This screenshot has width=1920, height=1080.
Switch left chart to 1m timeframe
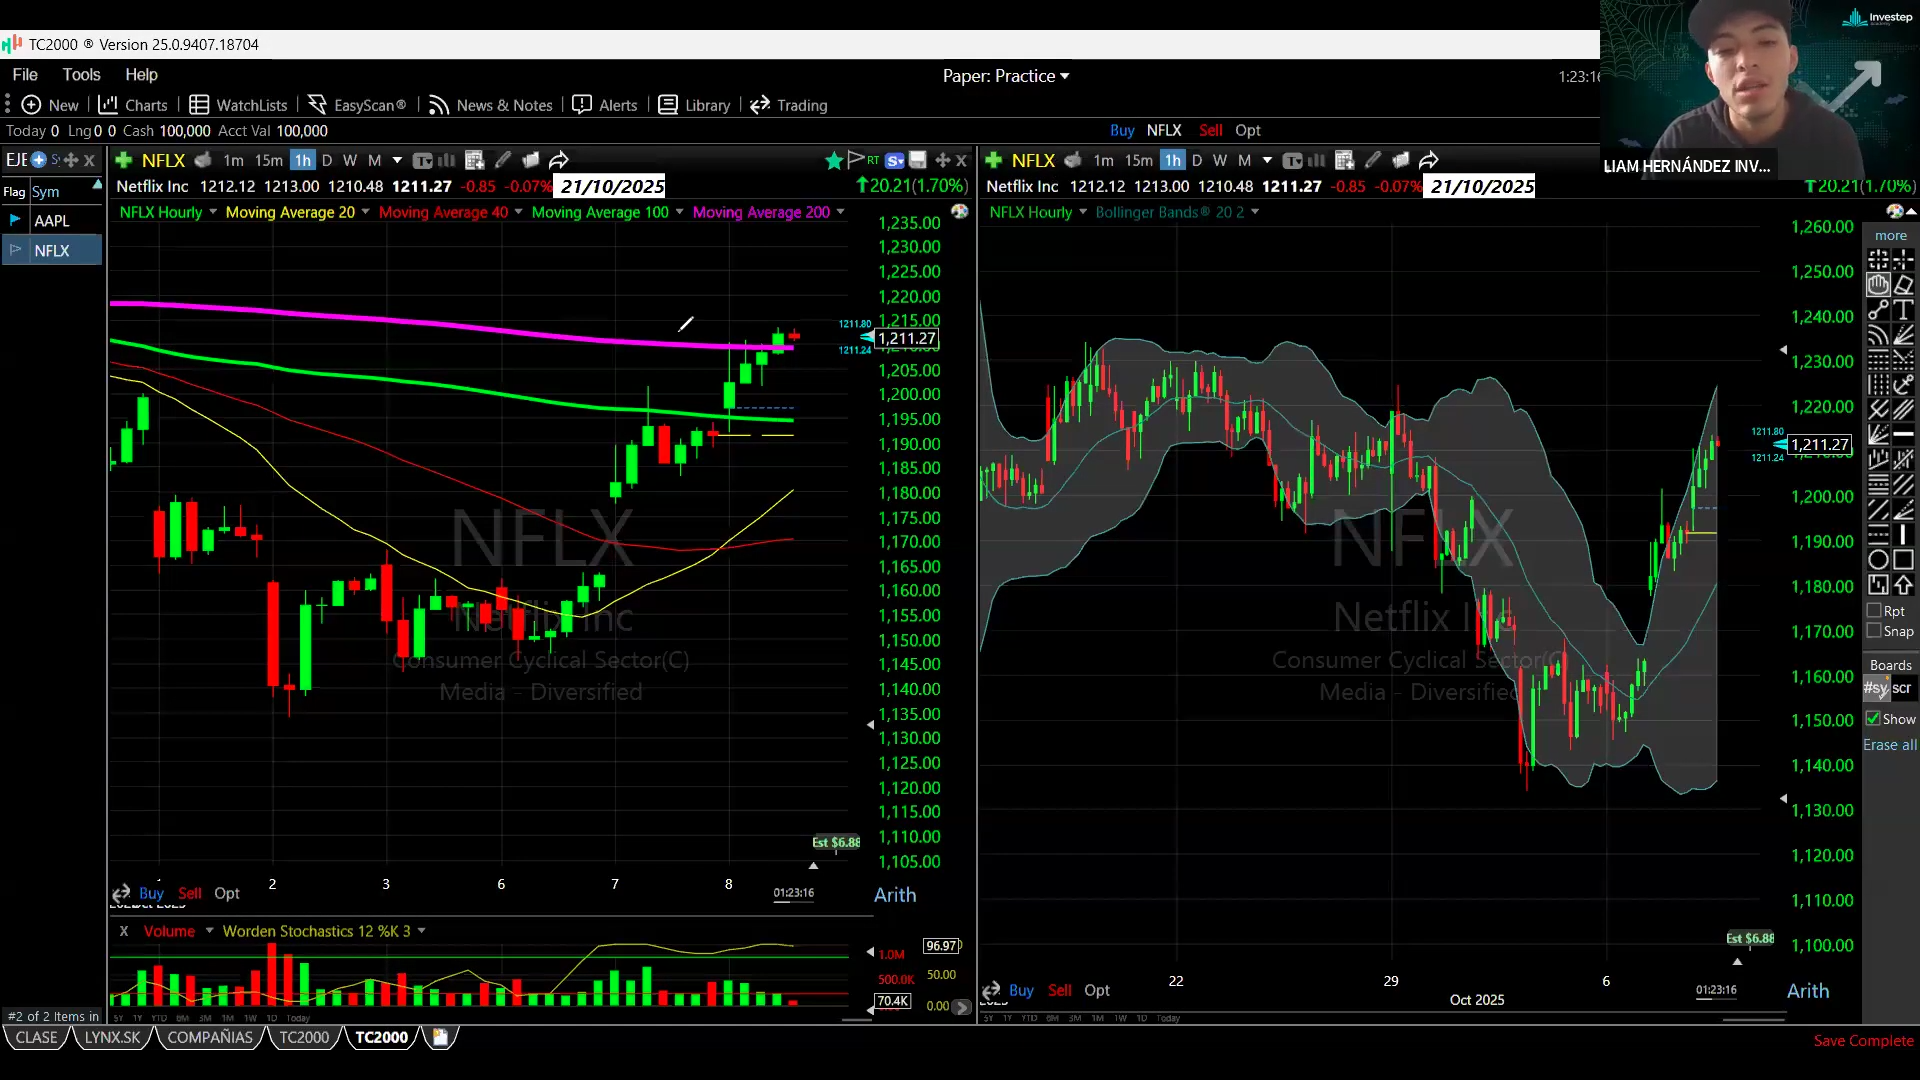[233, 160]
